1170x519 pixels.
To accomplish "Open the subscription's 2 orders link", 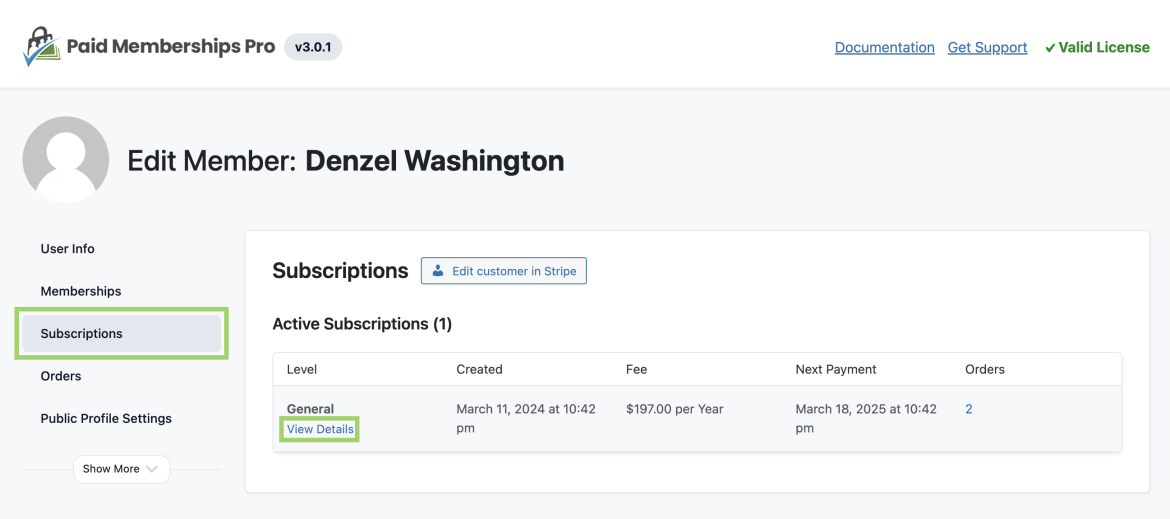I will 969,409.
